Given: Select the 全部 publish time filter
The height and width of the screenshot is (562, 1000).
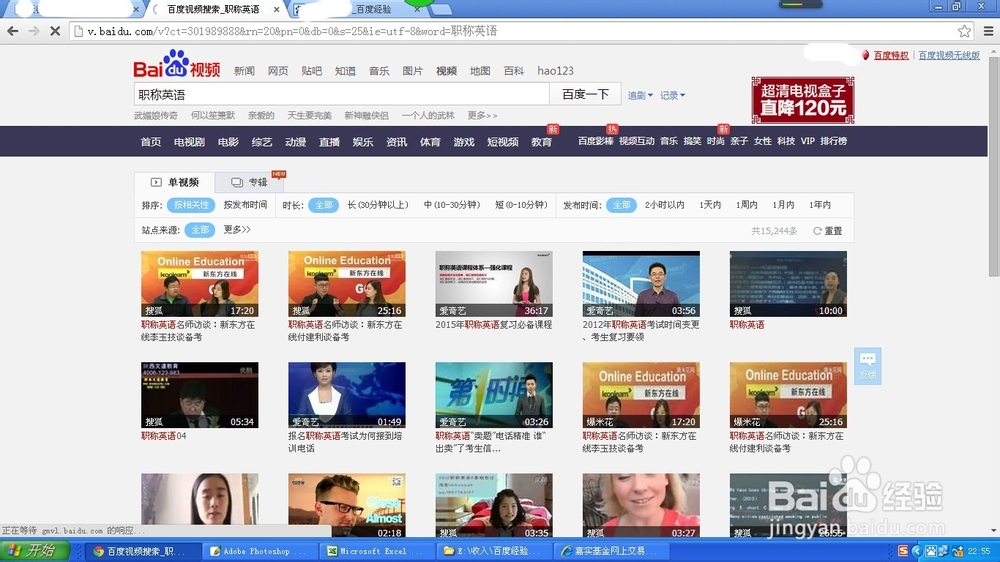Looking at the screenshot, I should (x=621, y=205).
